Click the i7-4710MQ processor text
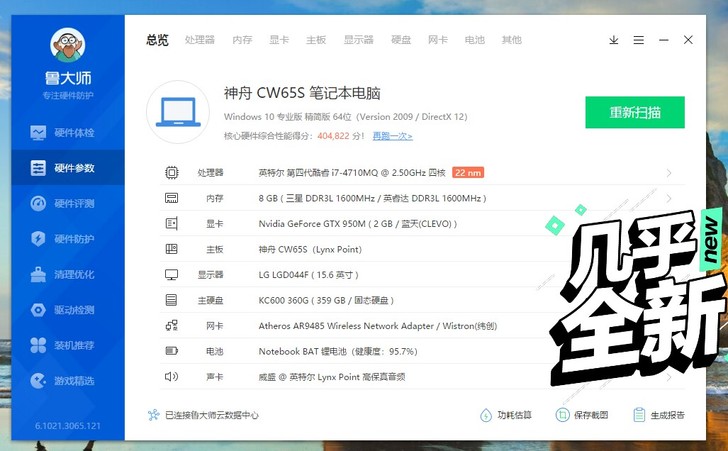Viewport: 728px width, 451px height. click(x=352, y=173)
